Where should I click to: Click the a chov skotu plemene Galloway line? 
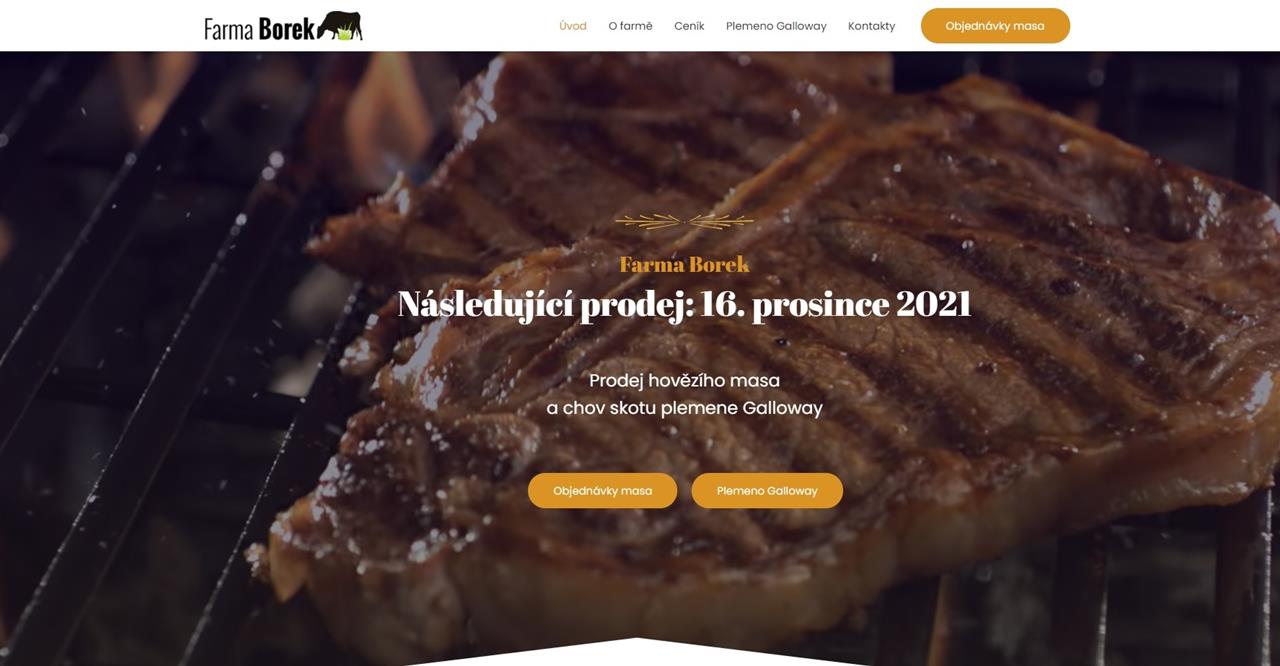pyautogui.click(x=684, y=408)
